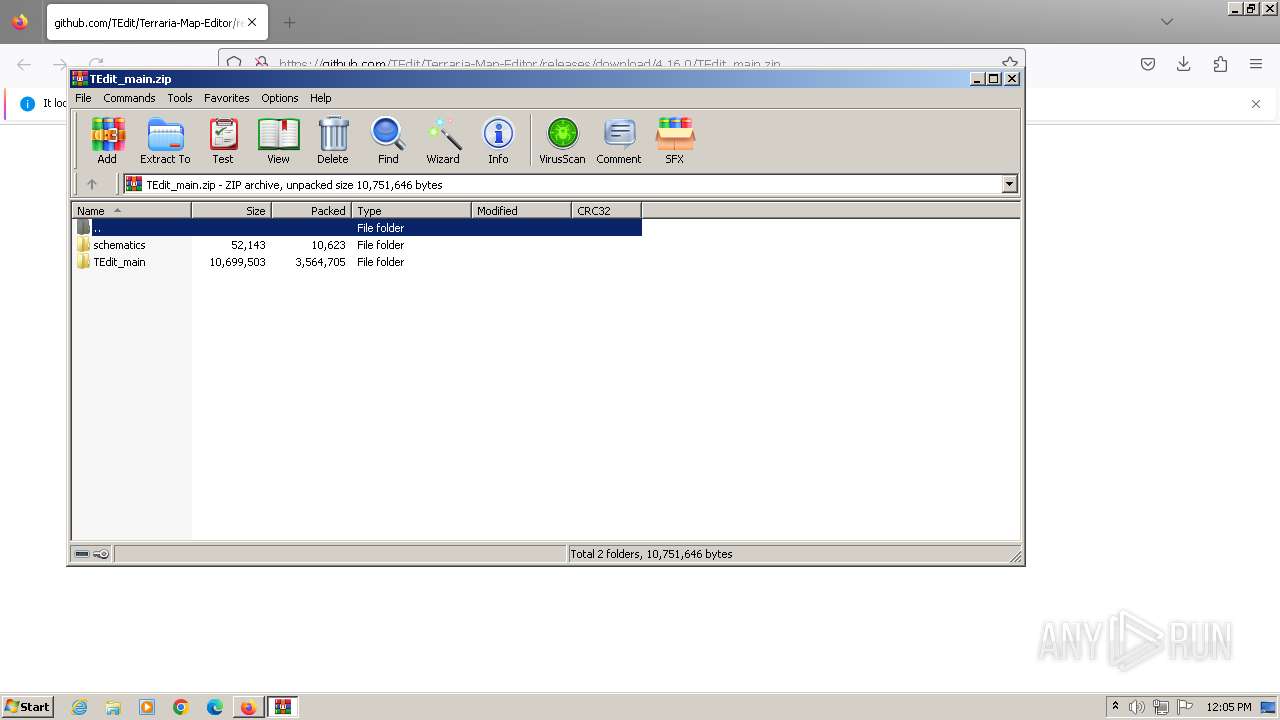Click the 52,143 size value

pyautogui.click(x=248, y=245)
